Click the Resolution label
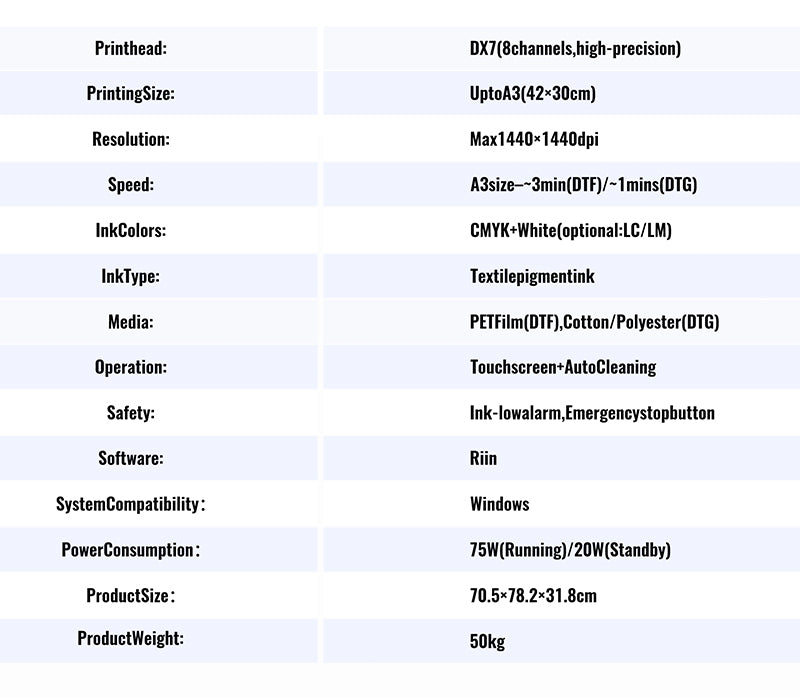The image size is (800, 697). click(x=130, y=140)
